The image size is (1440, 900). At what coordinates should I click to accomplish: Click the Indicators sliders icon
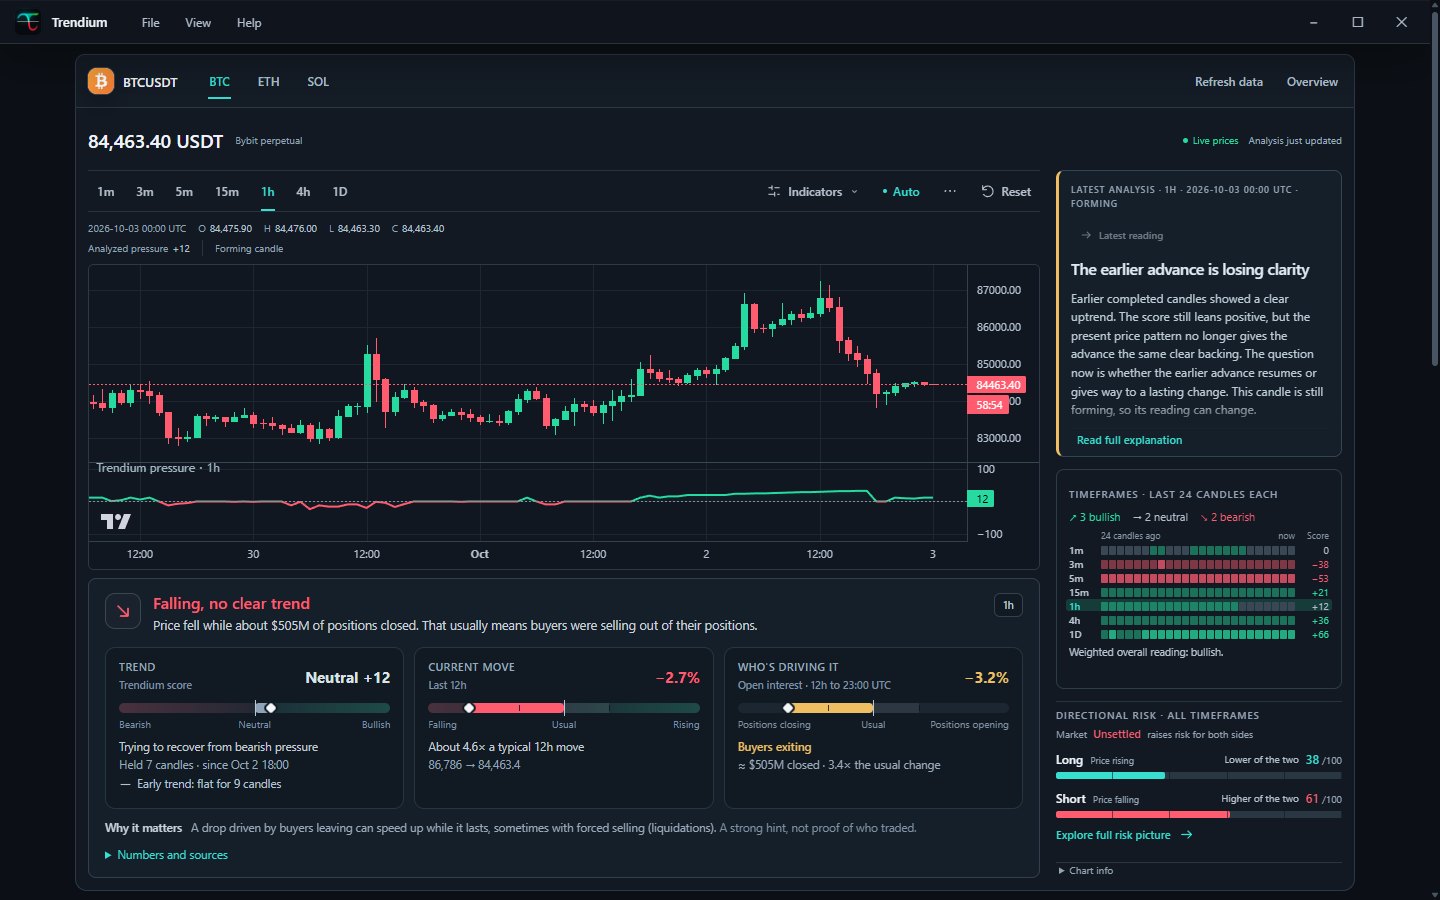[x=774, y=191]
